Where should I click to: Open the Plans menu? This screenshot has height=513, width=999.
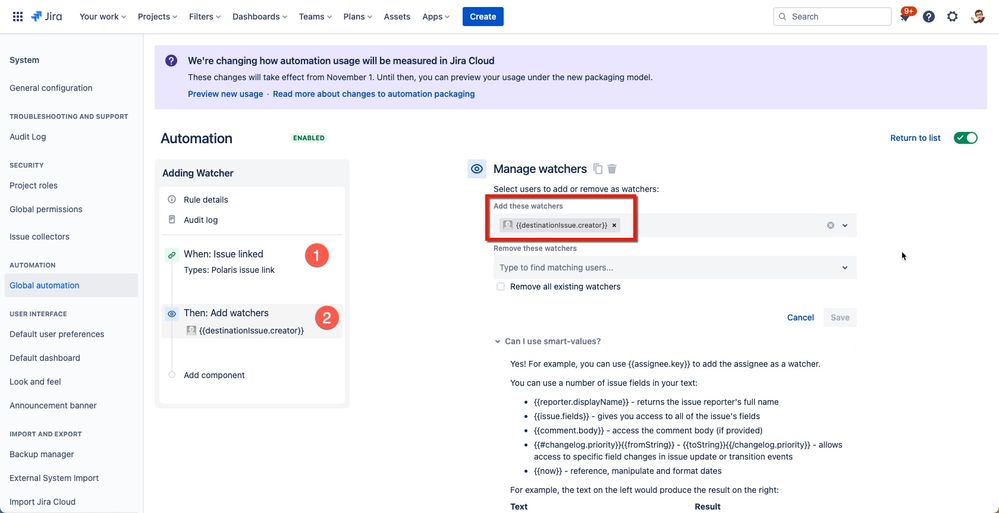click(358, 17)
